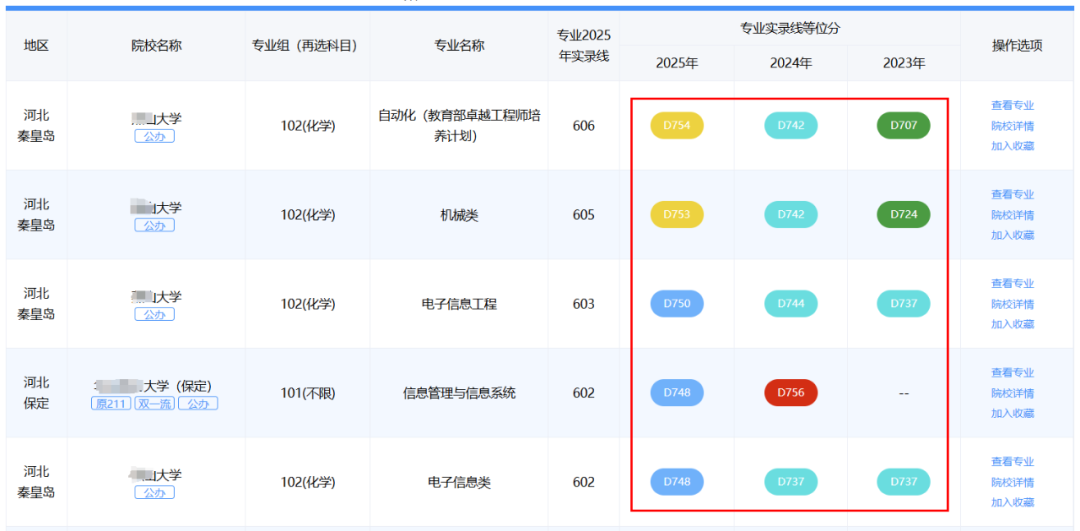Click the D742 badge in the 机械类 row

(791, 214)
